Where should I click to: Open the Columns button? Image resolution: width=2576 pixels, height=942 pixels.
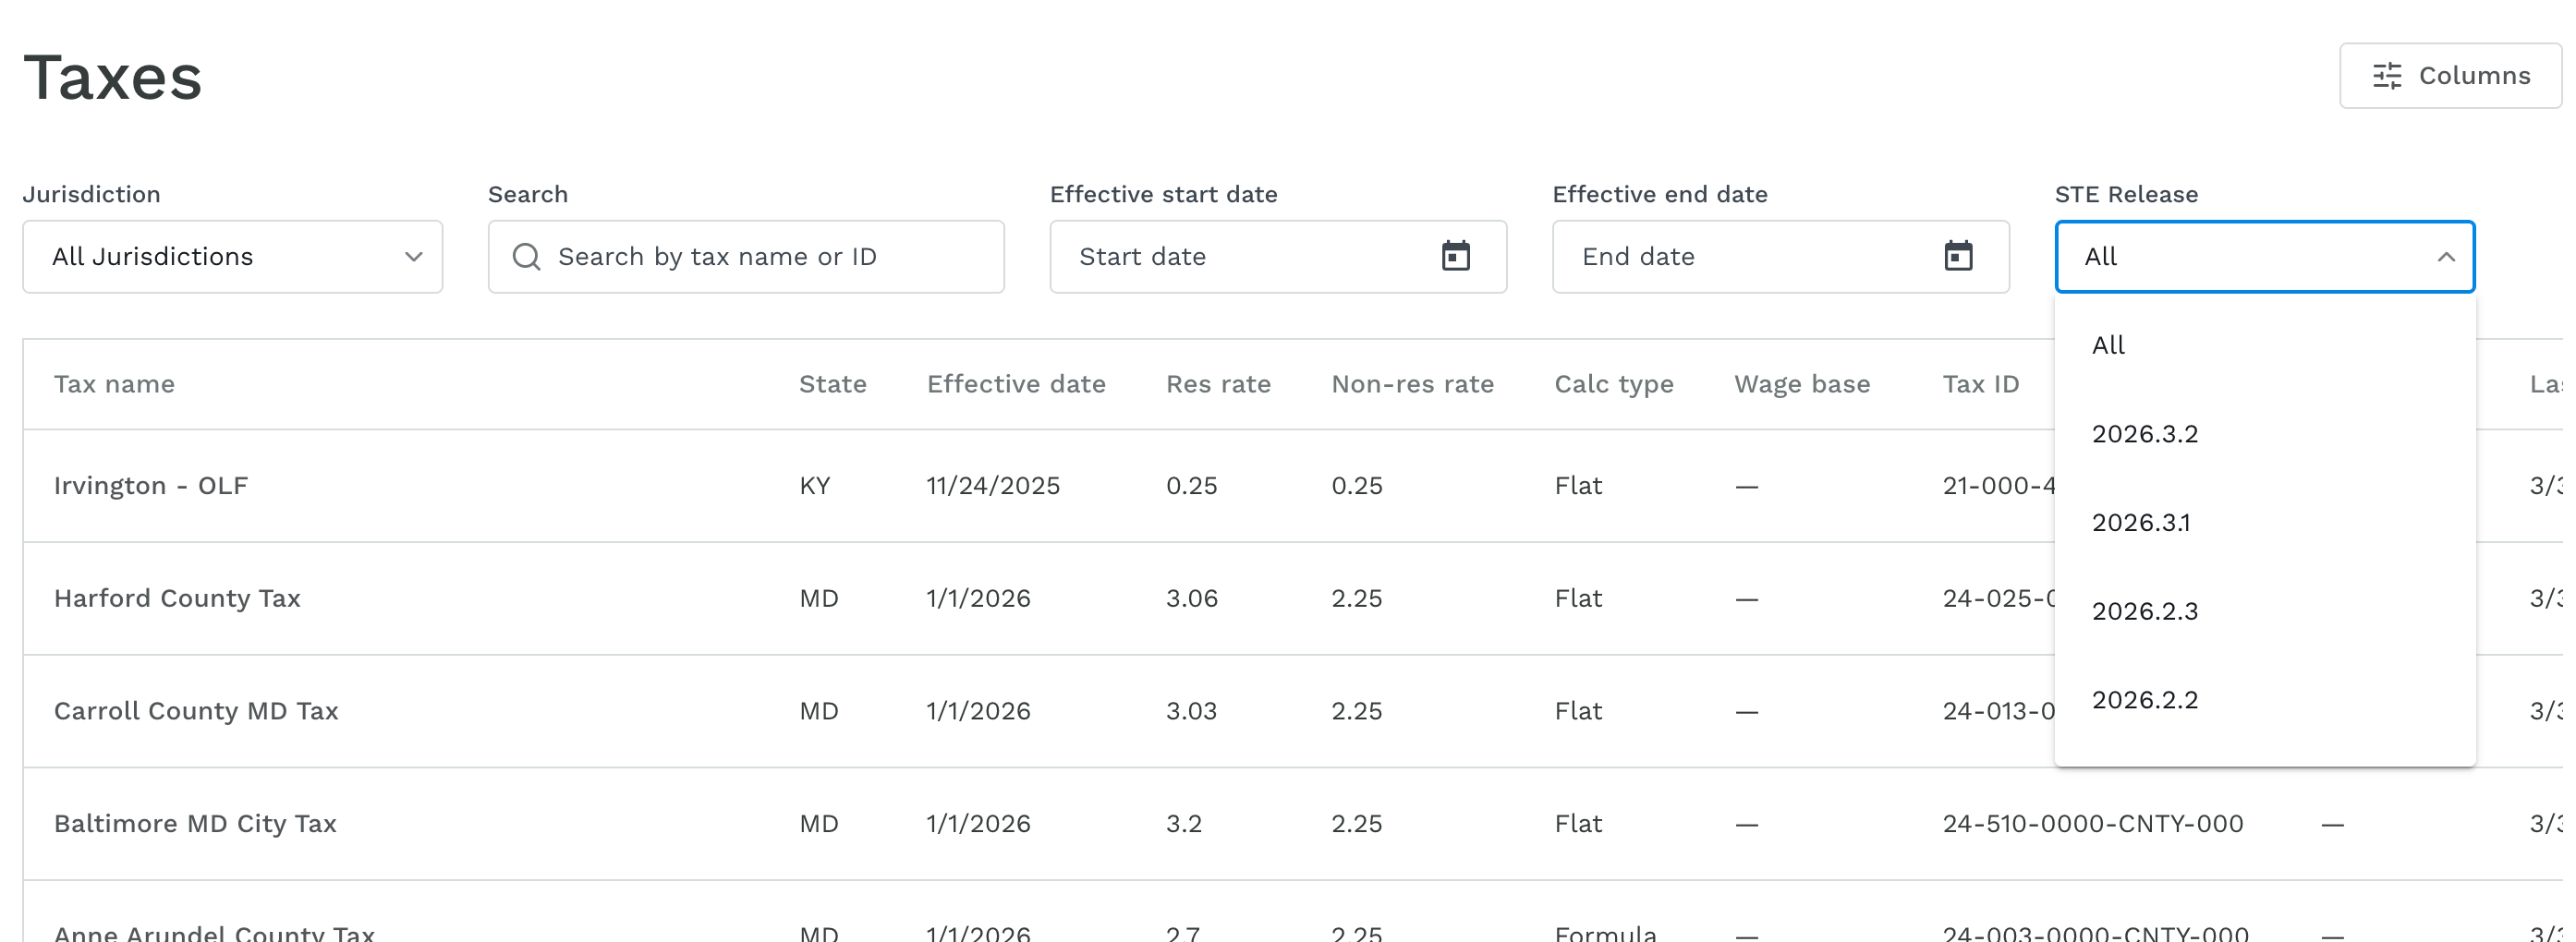[x=2450, y=76]
